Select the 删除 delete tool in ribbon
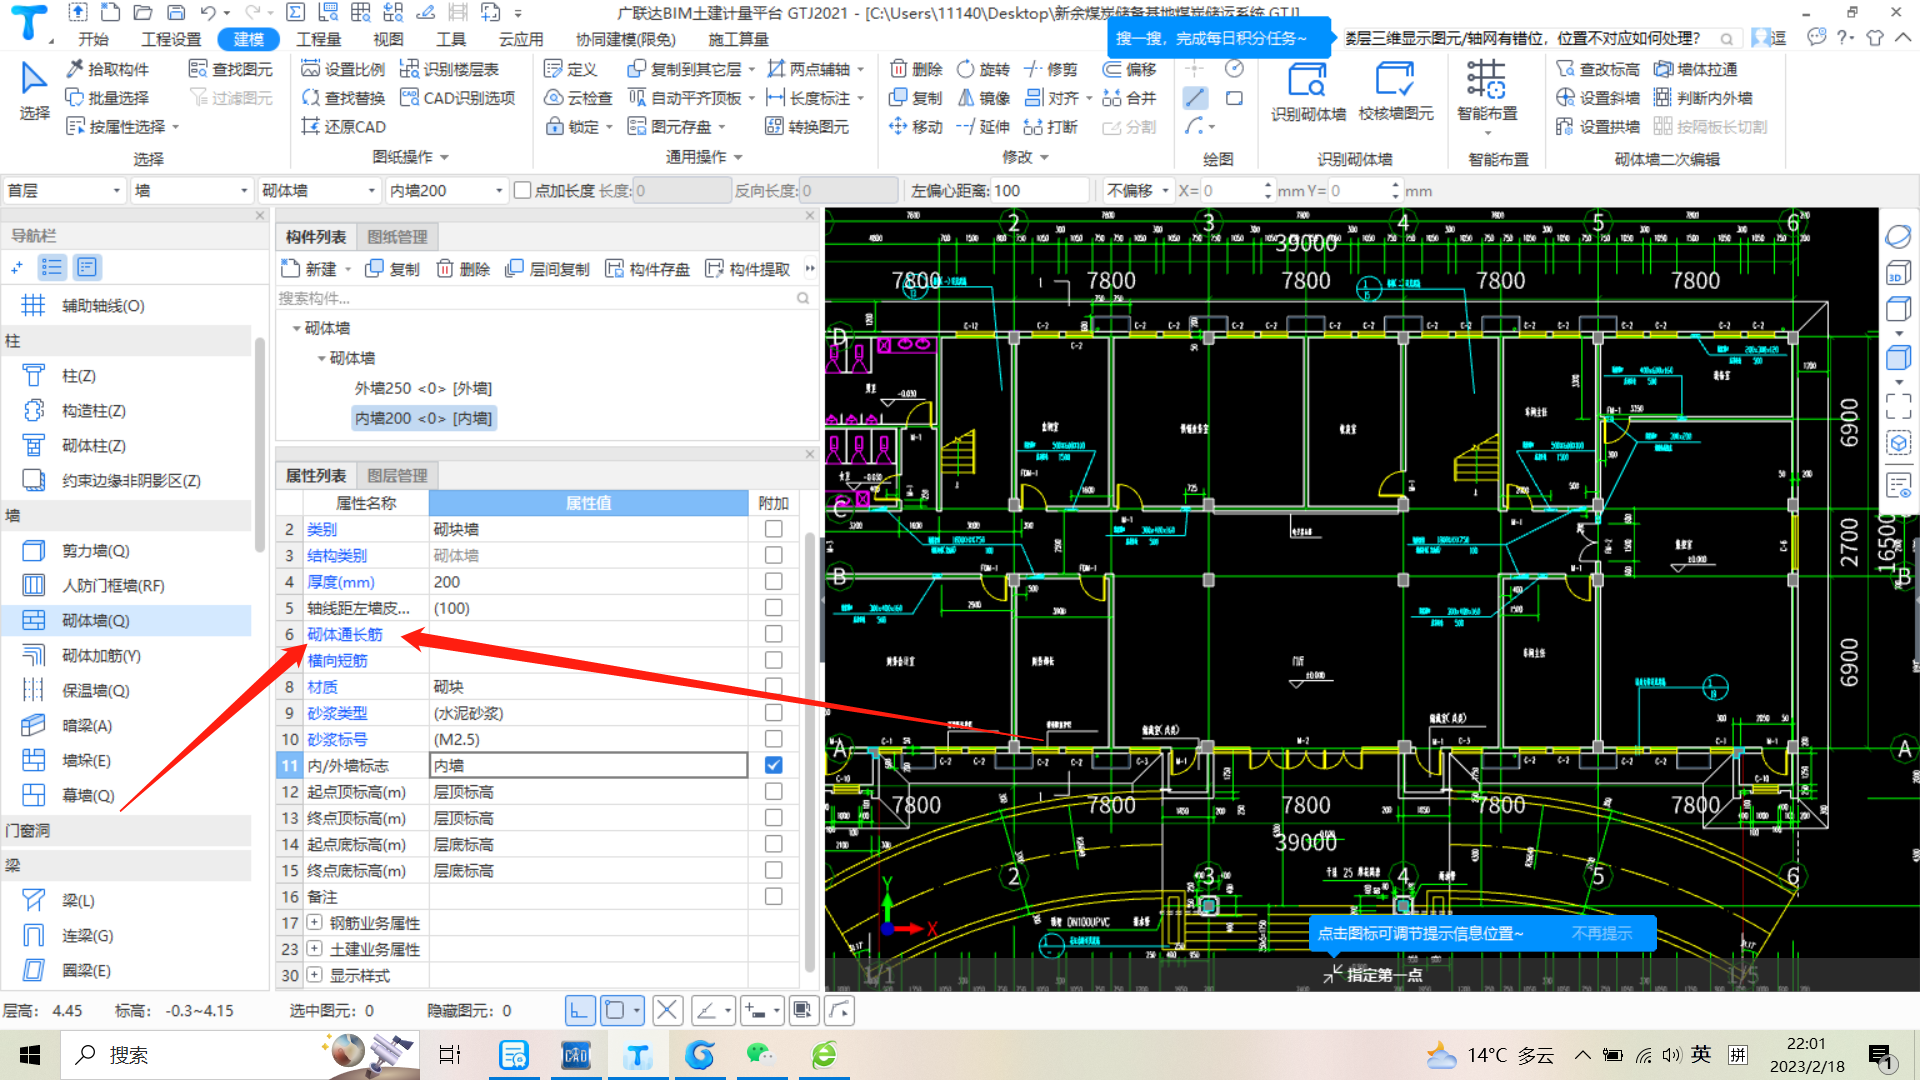Image resolution: width=1920 pixels, height=1080 pixels. click(x=916, y=69)
